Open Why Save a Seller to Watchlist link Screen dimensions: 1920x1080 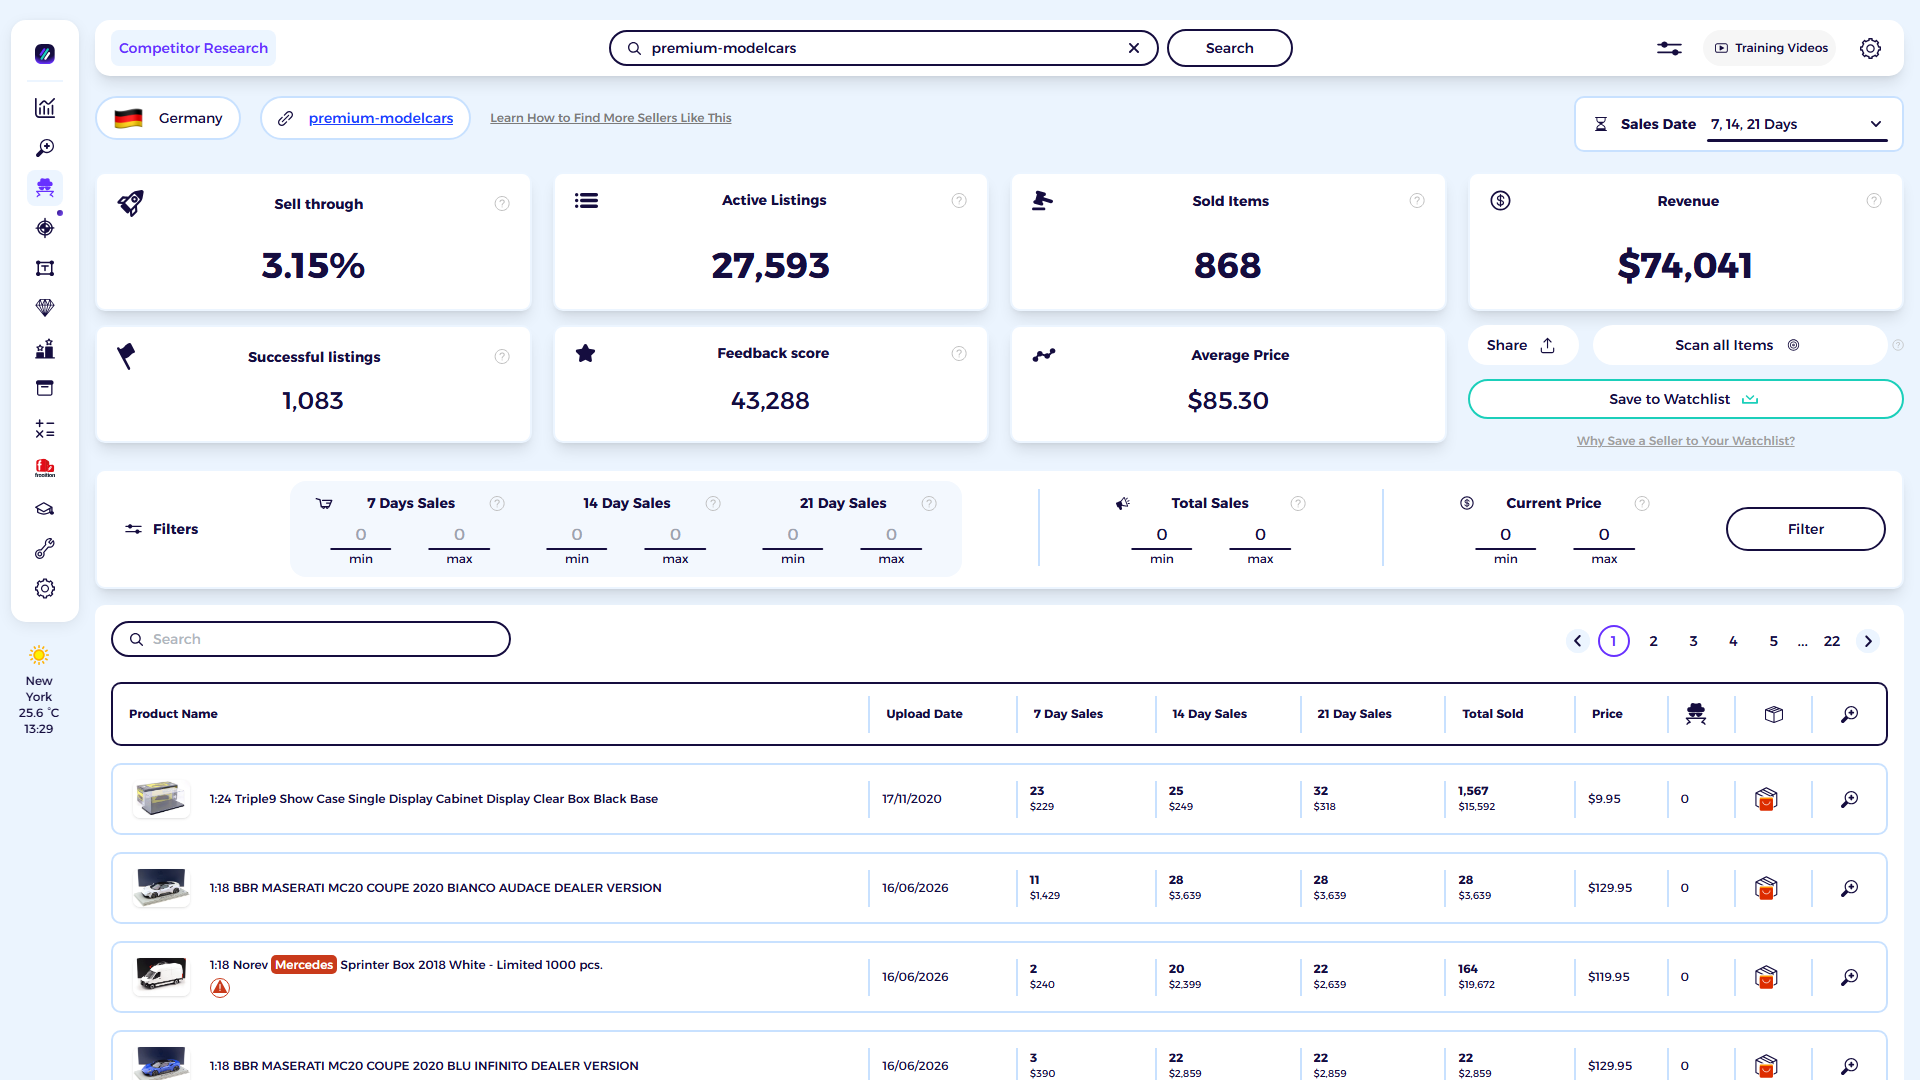1685,441
